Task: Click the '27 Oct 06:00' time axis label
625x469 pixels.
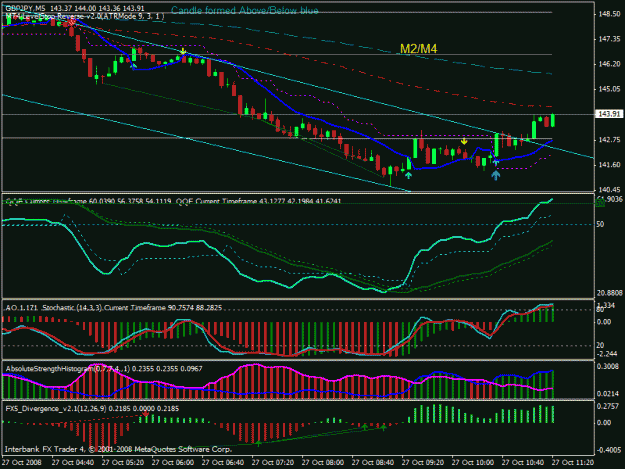Action: tap(173, 463)
